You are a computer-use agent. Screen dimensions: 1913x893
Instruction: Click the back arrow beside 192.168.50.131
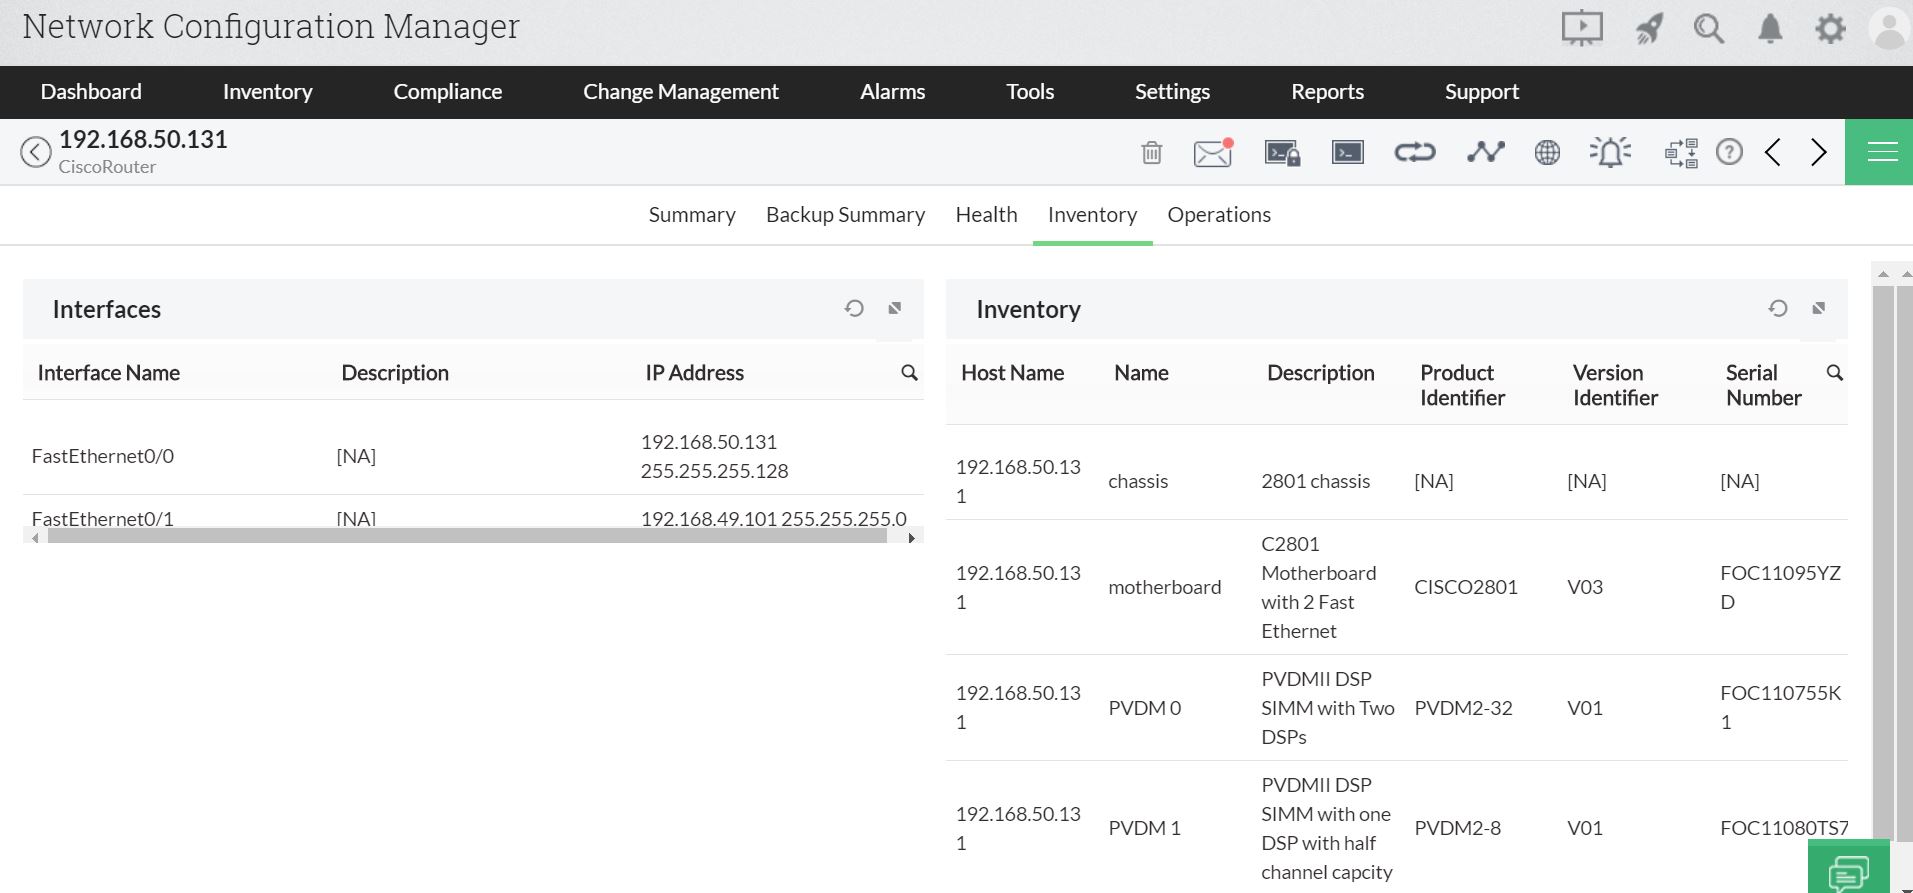[x=36, y=152]
